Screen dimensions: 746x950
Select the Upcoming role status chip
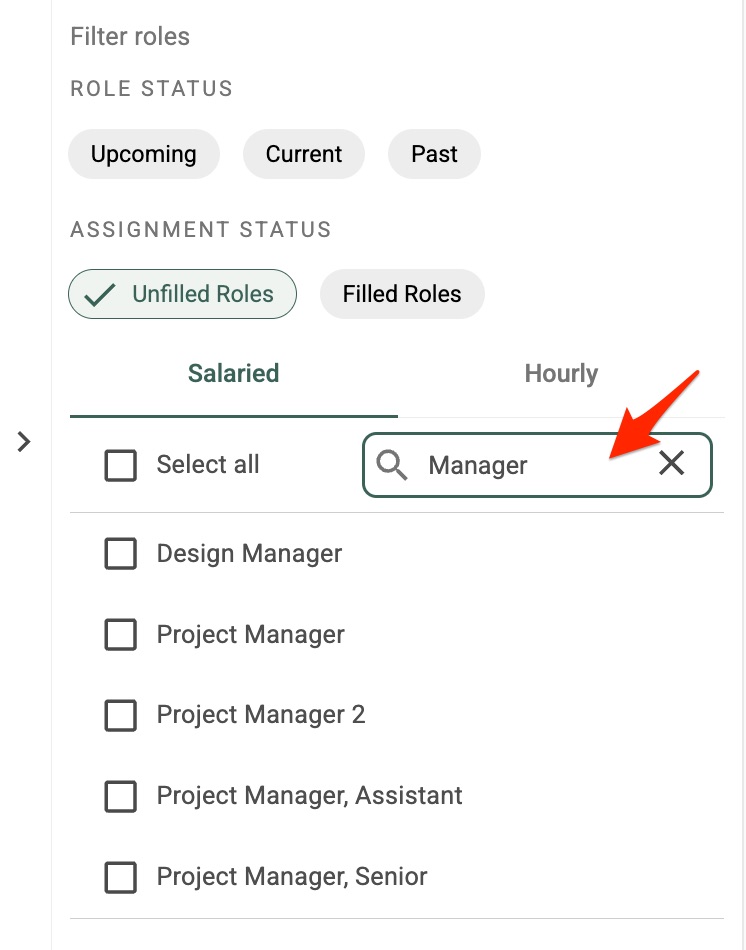(144, 154)
